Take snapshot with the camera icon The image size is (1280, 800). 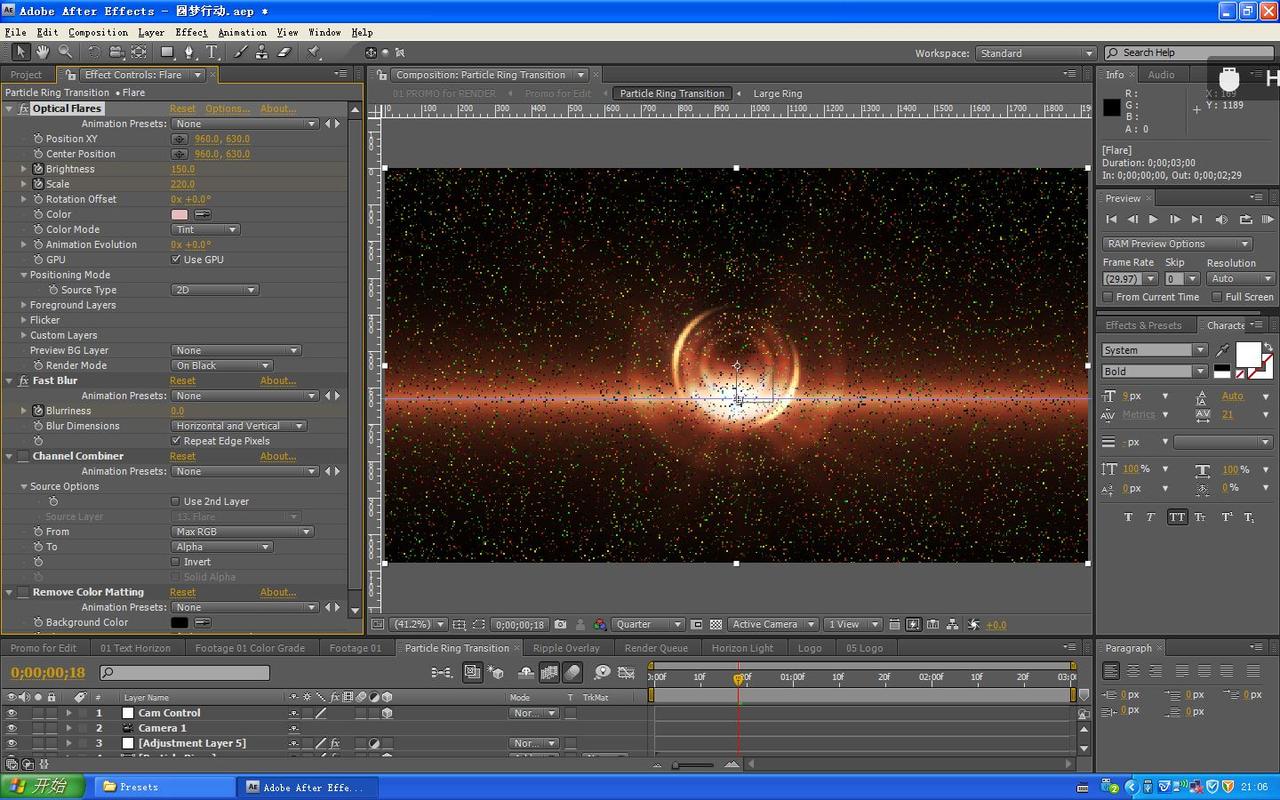(560, 624)
